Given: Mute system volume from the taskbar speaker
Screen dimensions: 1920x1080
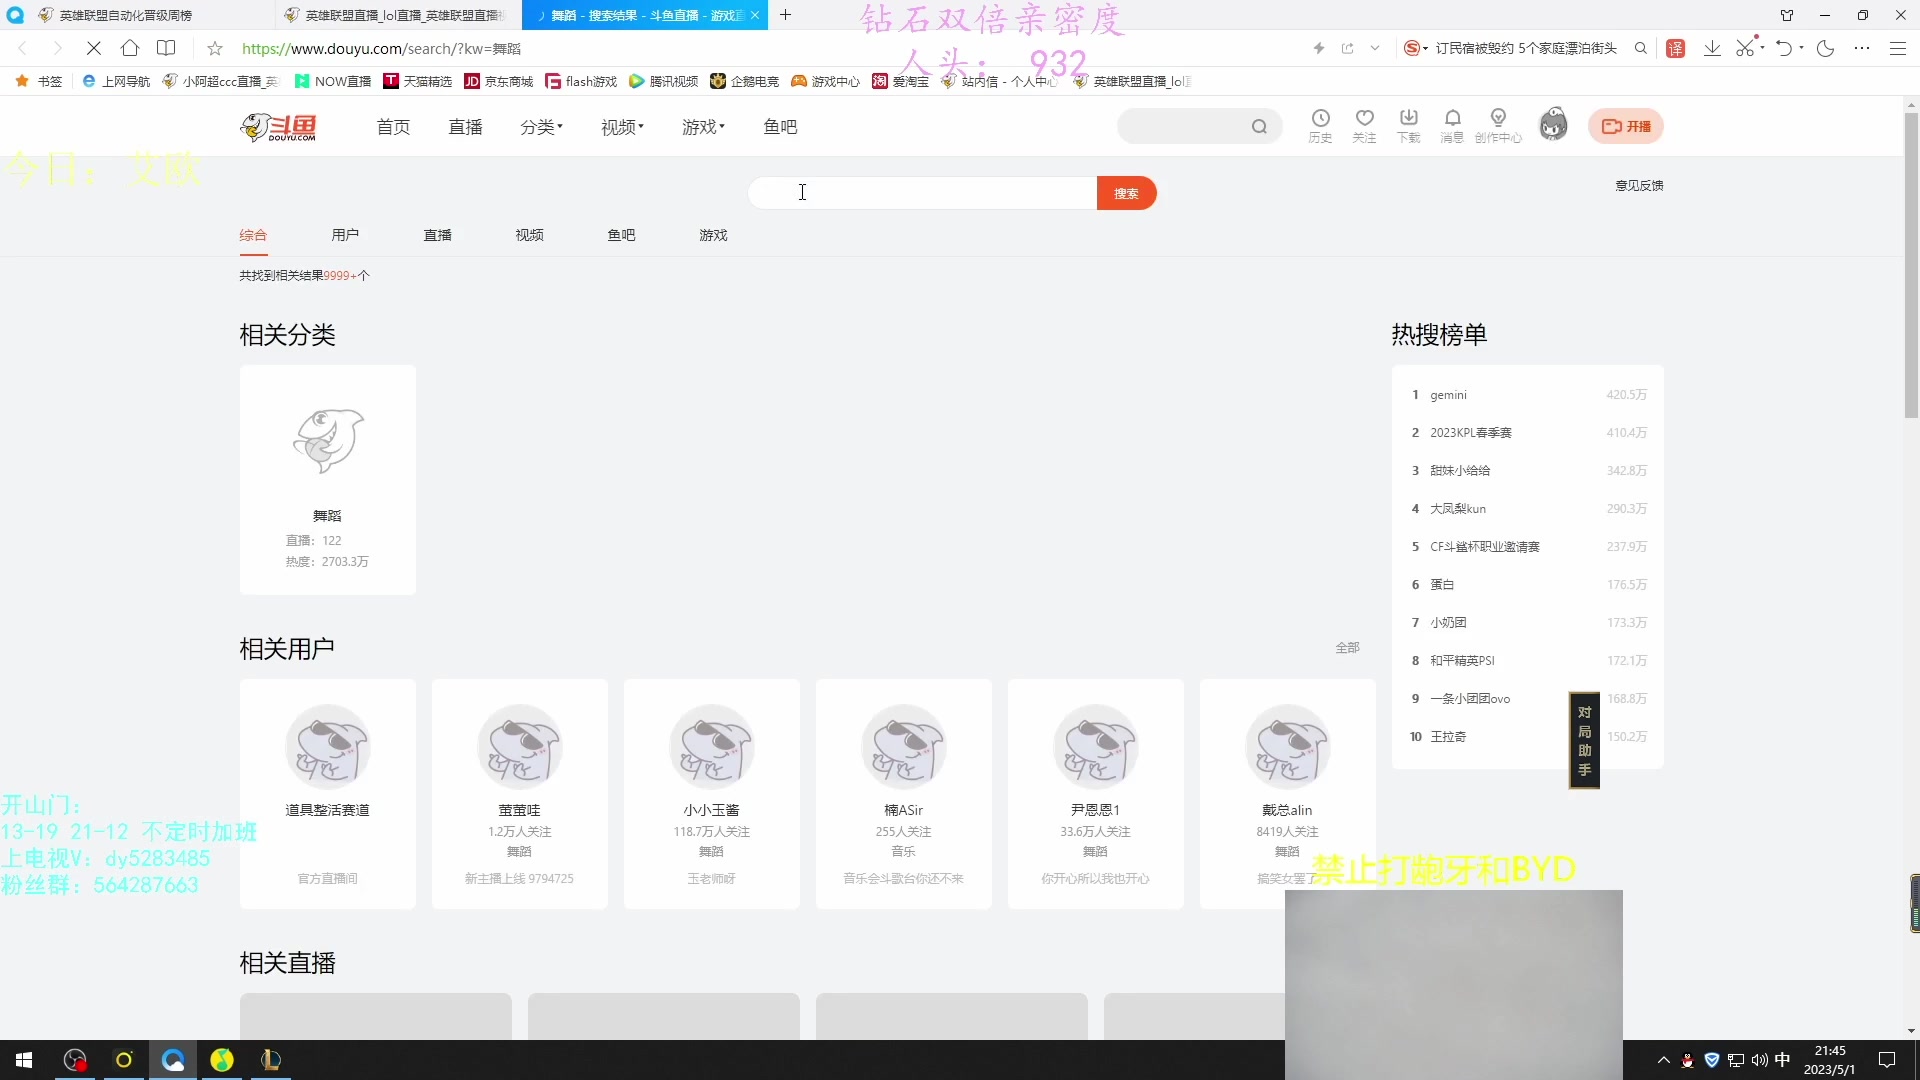Looking at the screenshot, I should [1759, 1060].
